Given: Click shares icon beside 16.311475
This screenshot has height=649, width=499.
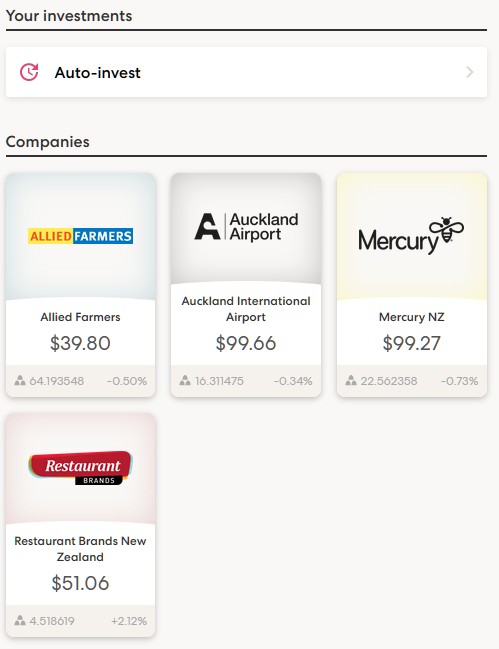Looking at the screenshot, I should pos(185,380).
